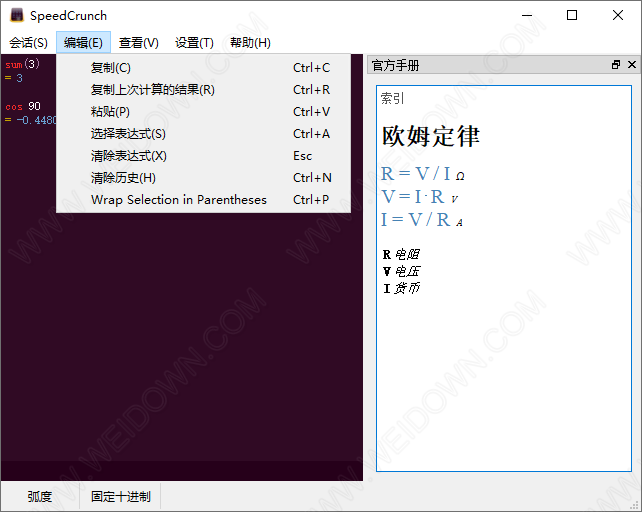The image size is (642, 512).
Task: Open the 会话(S) menu
Action: tap(28, 43)
